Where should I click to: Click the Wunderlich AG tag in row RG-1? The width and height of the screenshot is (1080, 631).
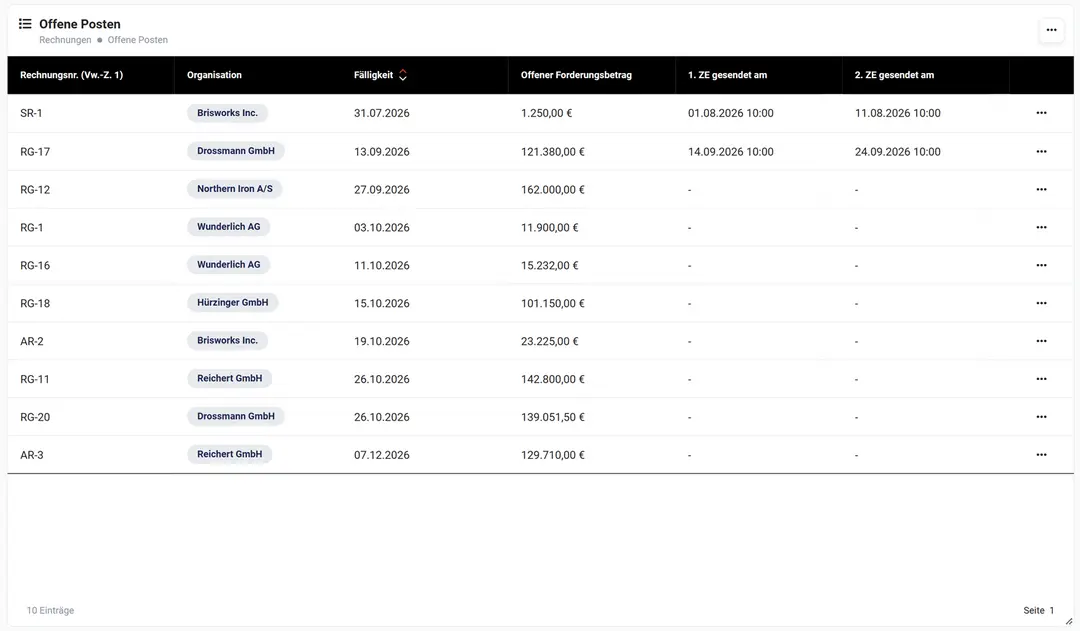(x=229, y=227)
